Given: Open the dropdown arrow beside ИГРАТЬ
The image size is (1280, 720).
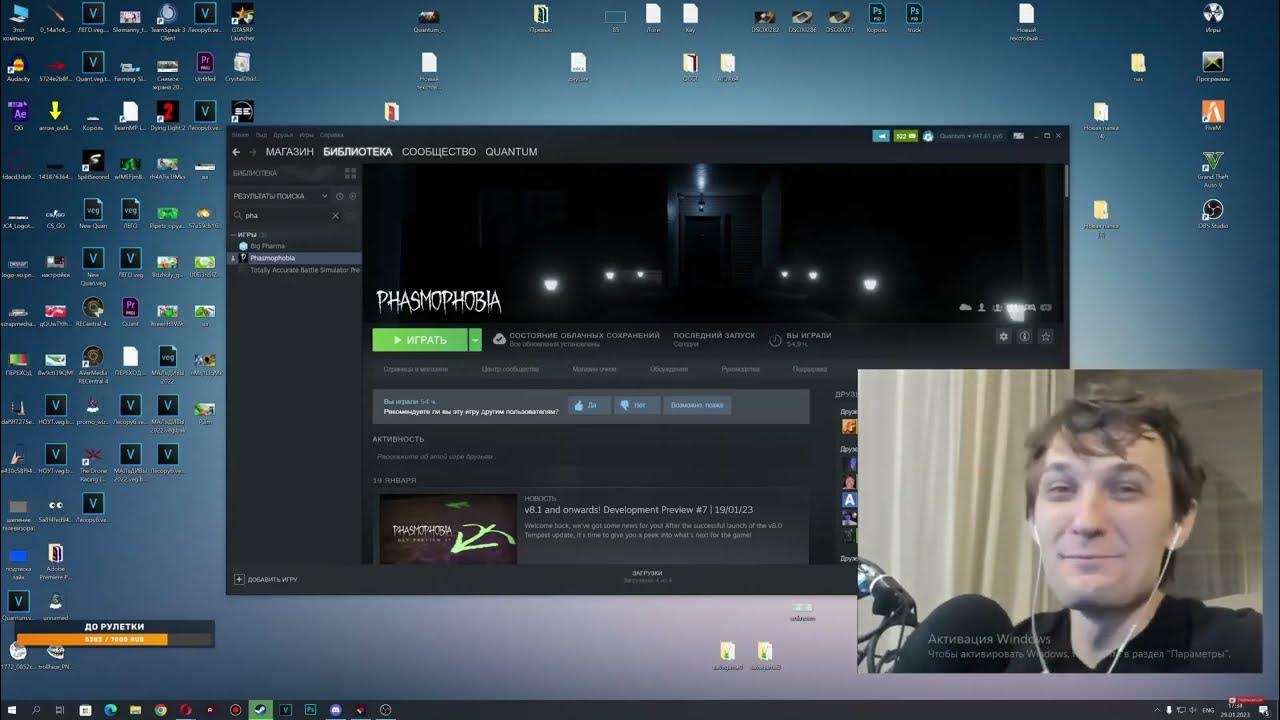Looking at the screenshot, I should click(x=475, y=340).
